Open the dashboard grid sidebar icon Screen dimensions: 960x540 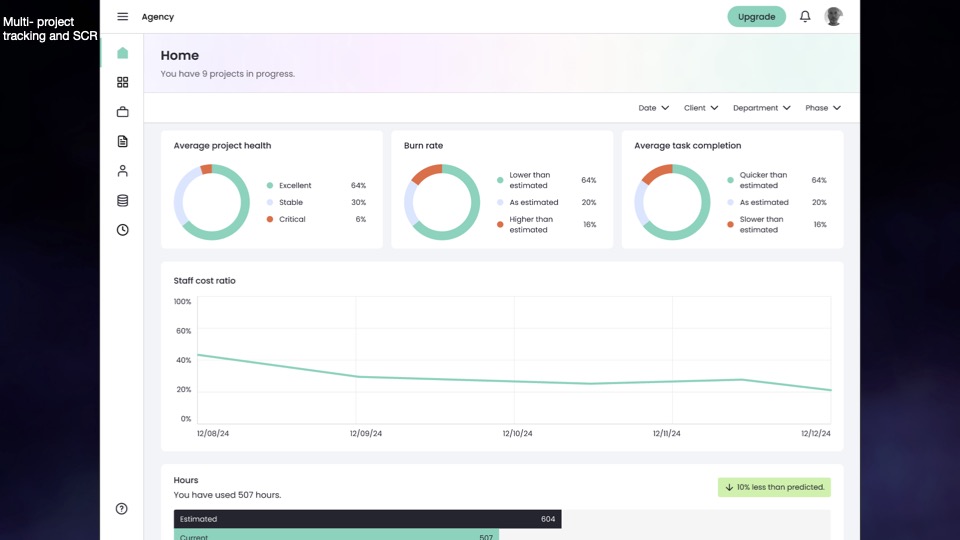tap(122, 82)
